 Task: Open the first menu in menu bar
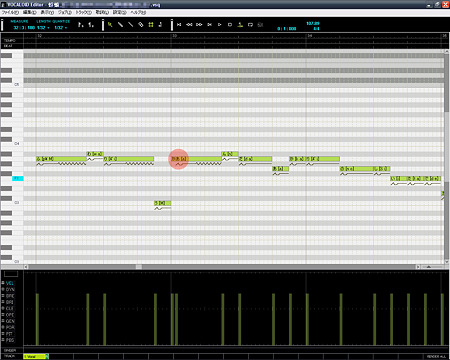tap(10, 12)
